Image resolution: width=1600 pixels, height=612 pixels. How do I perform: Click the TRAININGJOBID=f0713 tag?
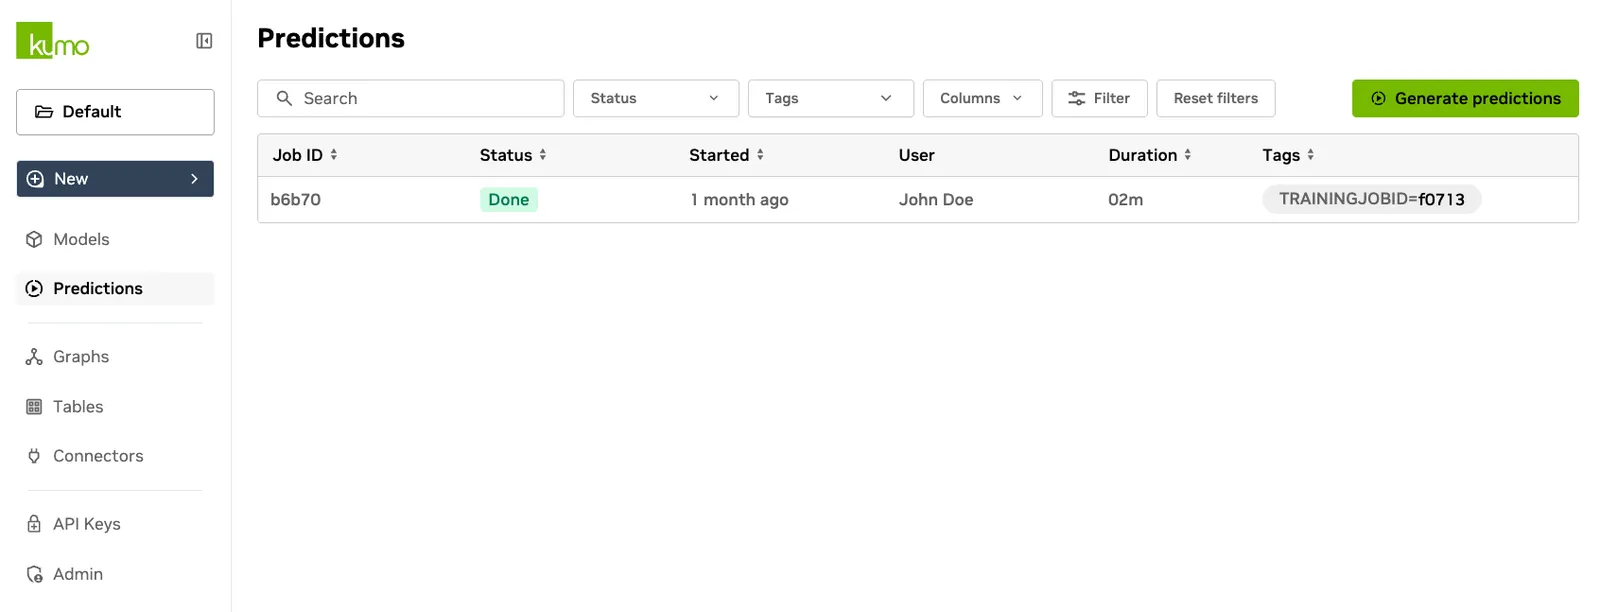click(x=1372, y=199)
